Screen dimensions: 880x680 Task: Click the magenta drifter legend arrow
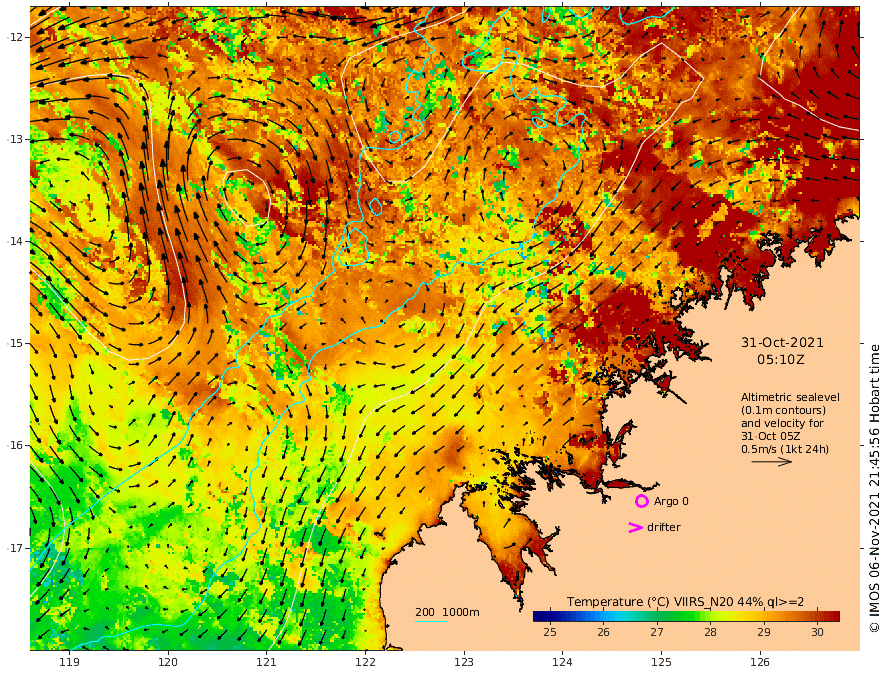pyautogui.click(x=635, y=527)
